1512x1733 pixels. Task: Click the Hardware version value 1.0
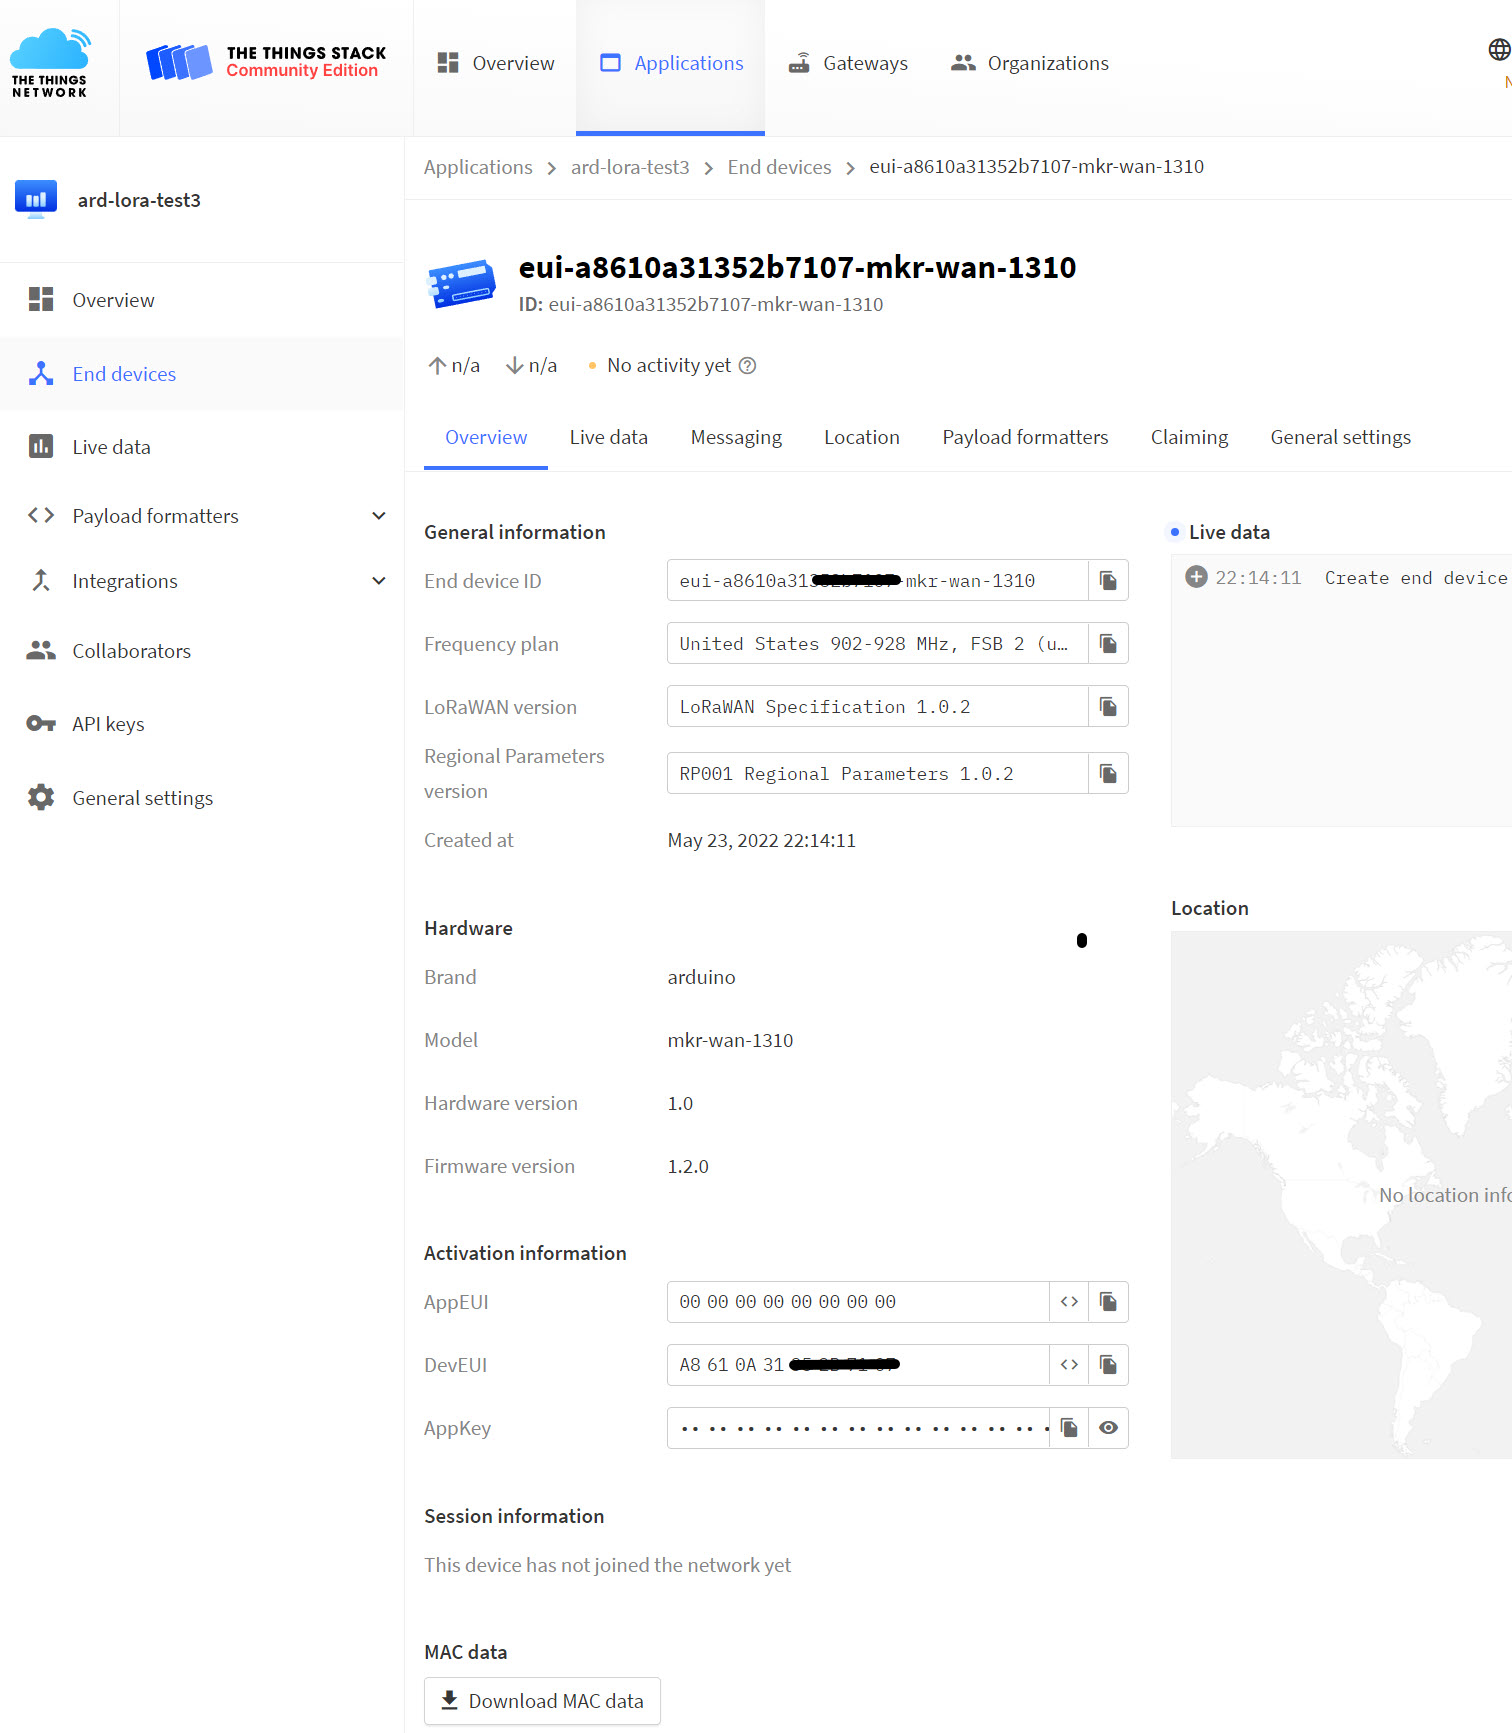tap(680, 1103)
